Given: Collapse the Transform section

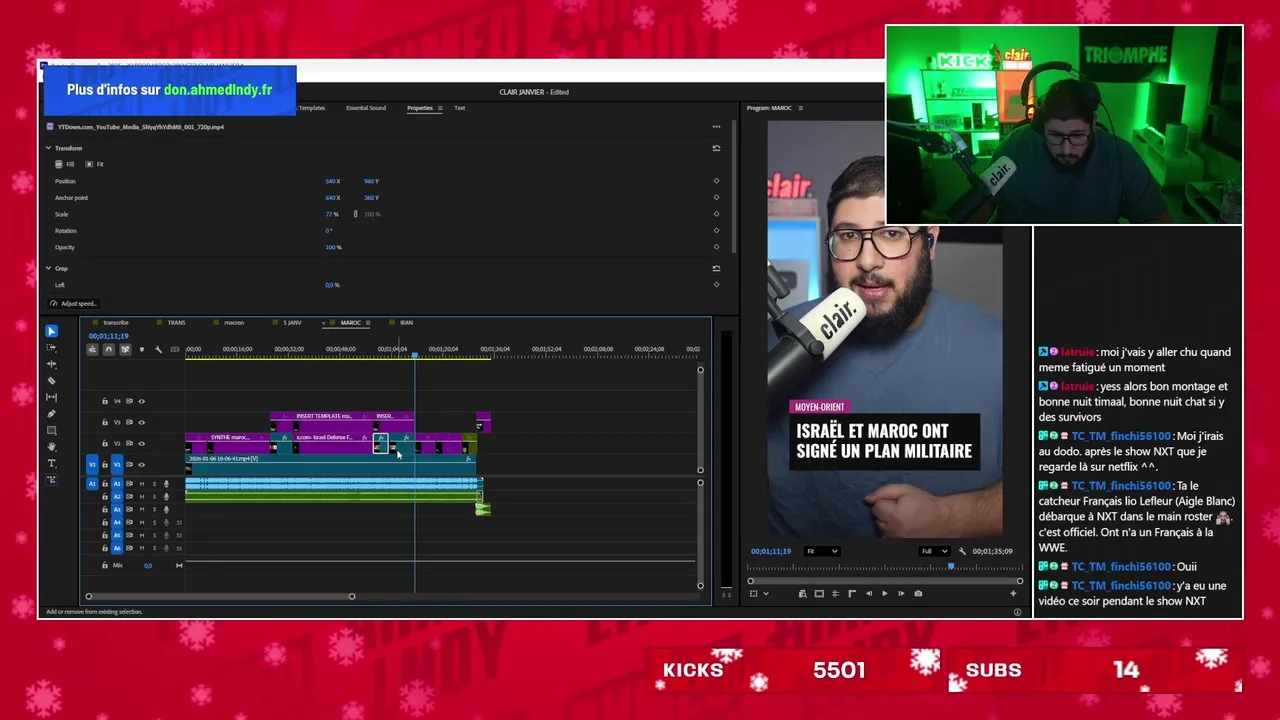Looking at the screenshot, I should 48,148.
